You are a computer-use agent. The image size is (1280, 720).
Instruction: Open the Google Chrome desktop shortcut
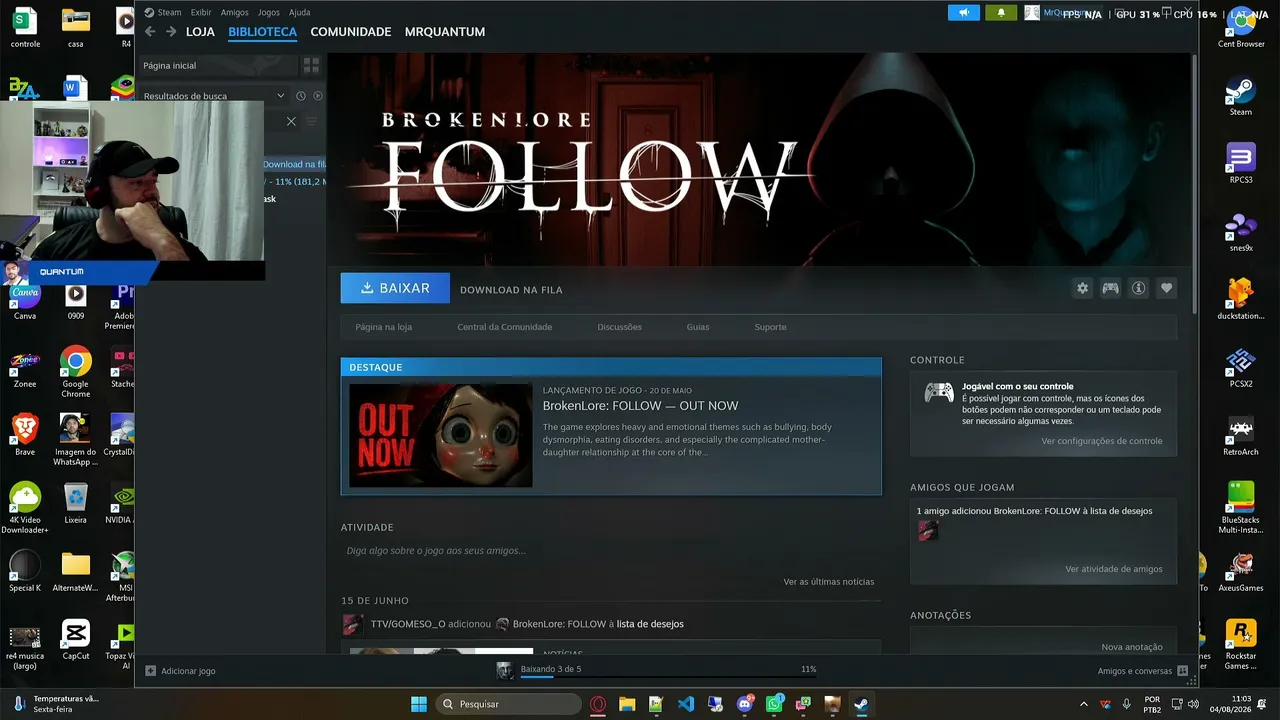coord(75,372)
